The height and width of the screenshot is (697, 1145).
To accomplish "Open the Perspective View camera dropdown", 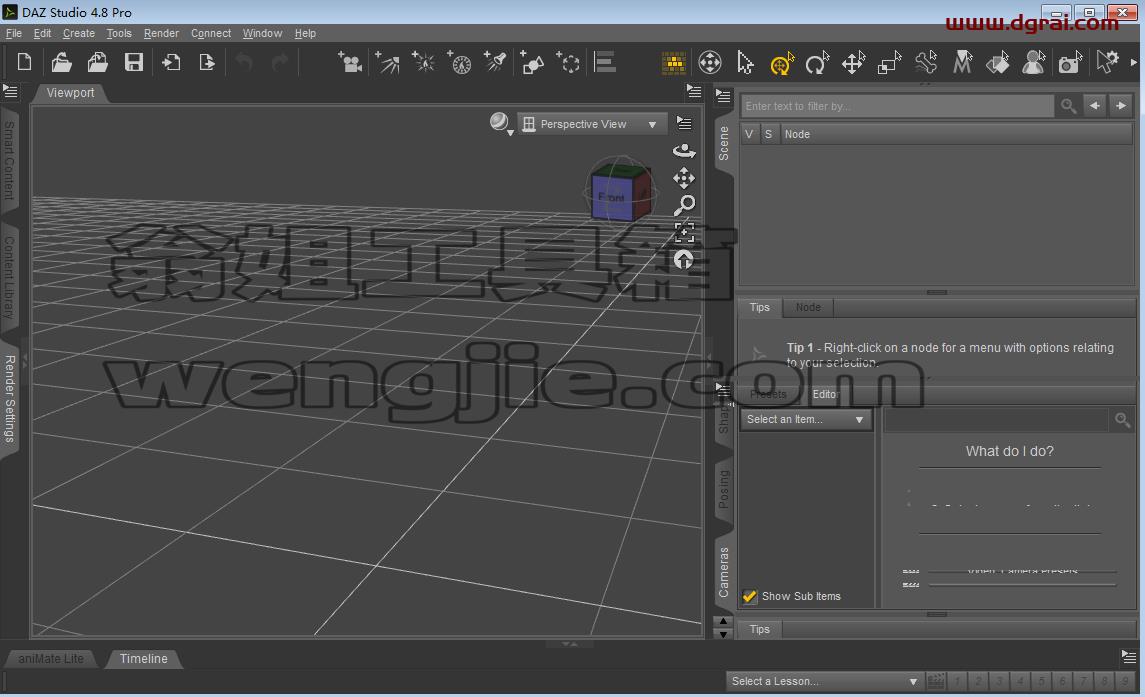I will click(x=591, y=124).
